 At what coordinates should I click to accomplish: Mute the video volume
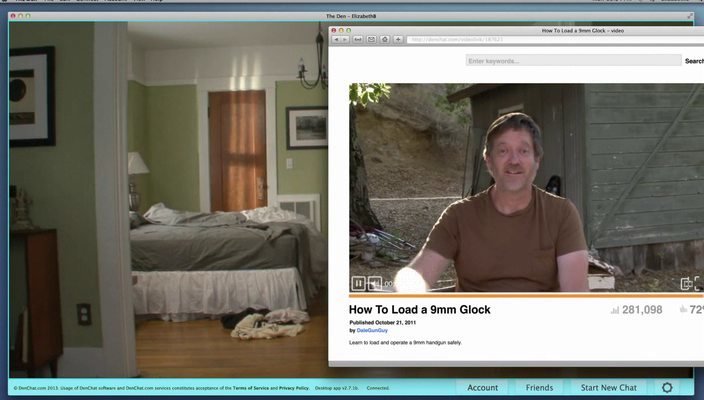point(375,283)
